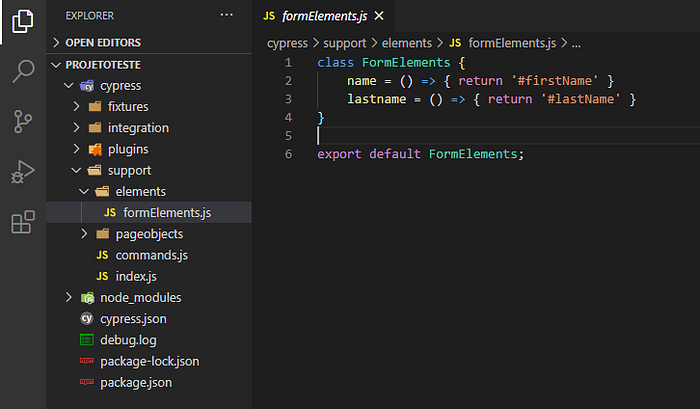Screen dimensions: 700x409
Task: Open the Extensions view
Action: click(23, 222)
